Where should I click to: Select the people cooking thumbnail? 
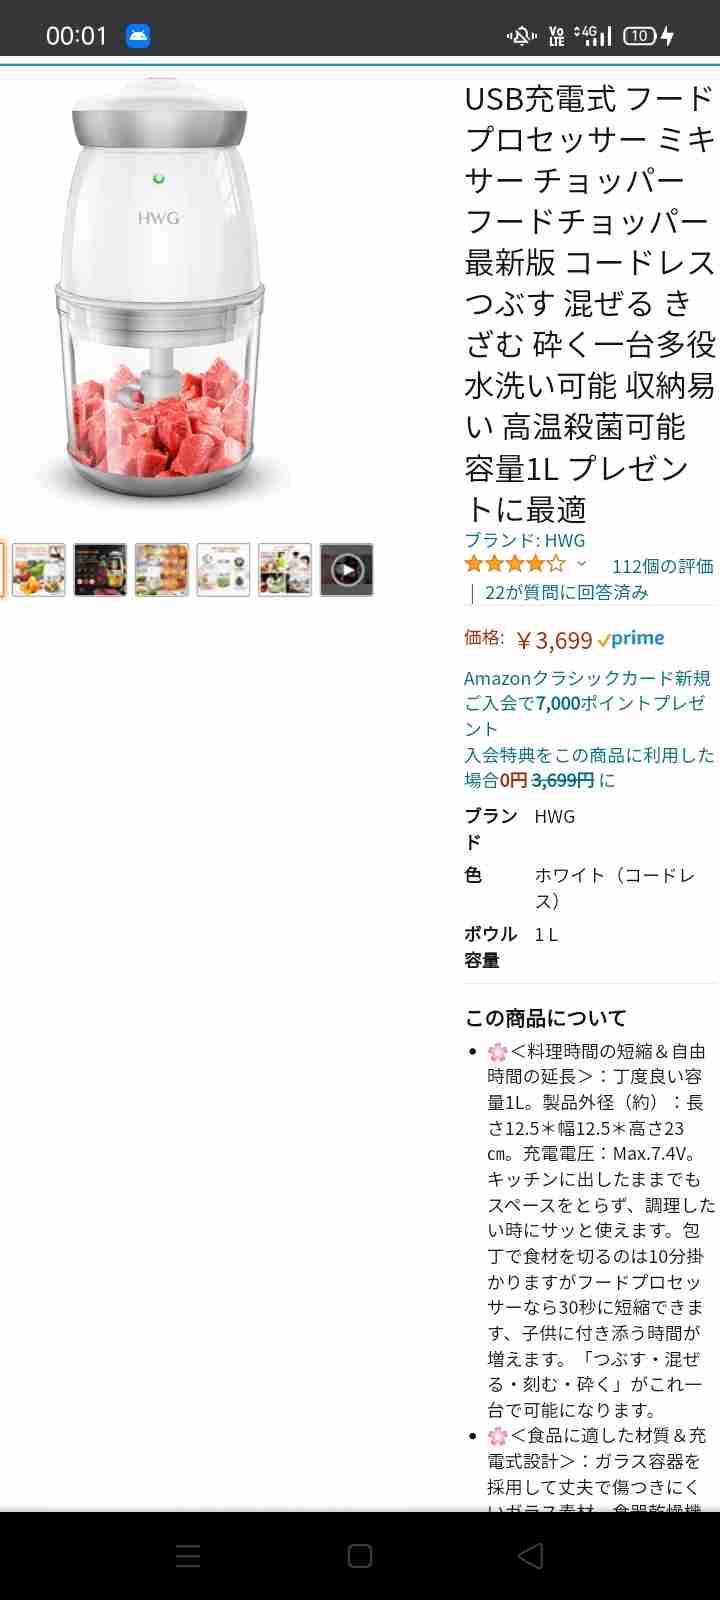coord(285,570)
